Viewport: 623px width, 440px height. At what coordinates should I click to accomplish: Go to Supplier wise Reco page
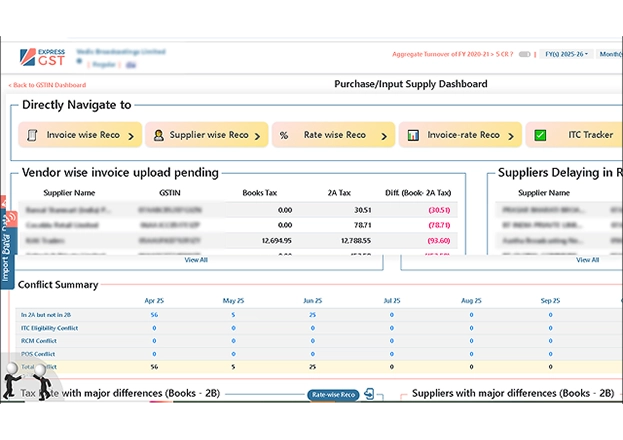tap(210, 135)
